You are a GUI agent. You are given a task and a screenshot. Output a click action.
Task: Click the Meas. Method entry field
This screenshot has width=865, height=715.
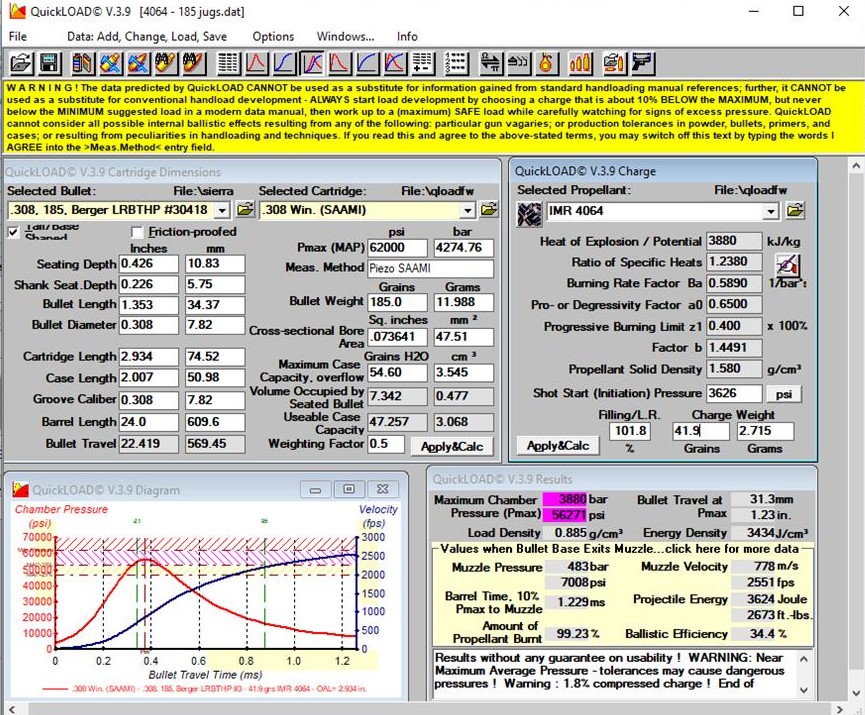(x=430, y=269)
